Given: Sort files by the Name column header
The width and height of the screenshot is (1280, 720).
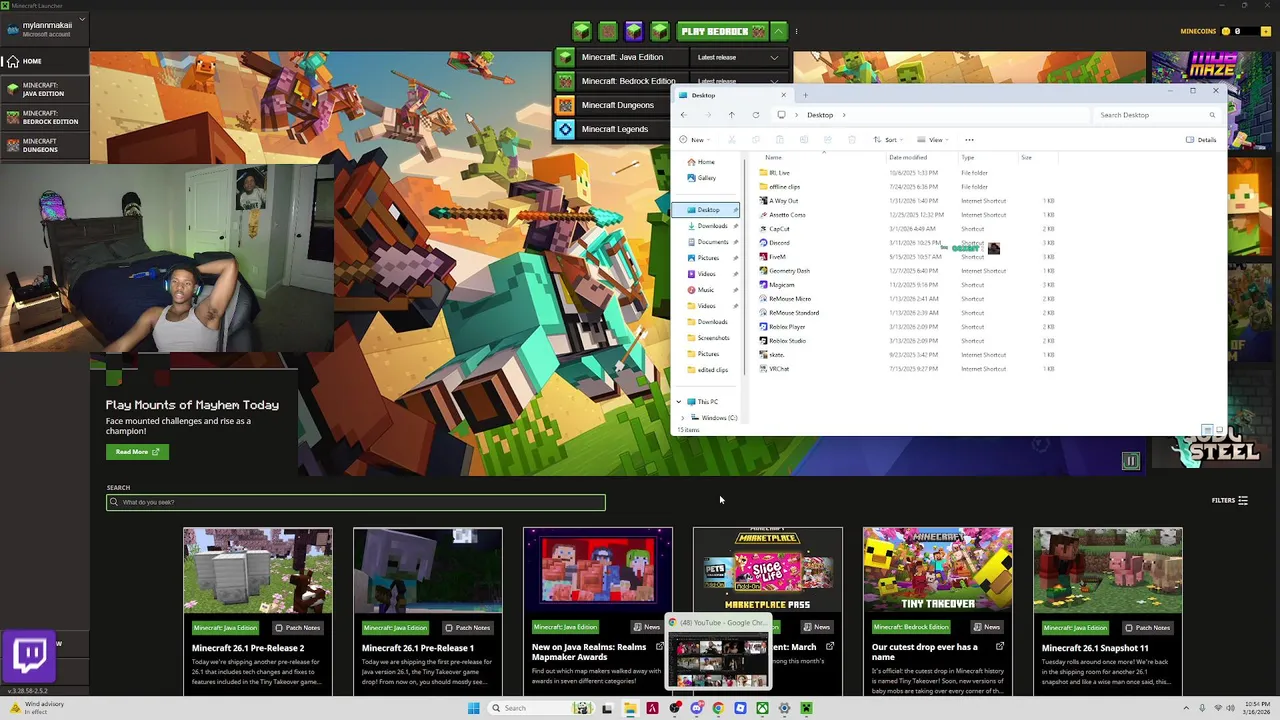Looking at the screenshot, I should (773, 157).
